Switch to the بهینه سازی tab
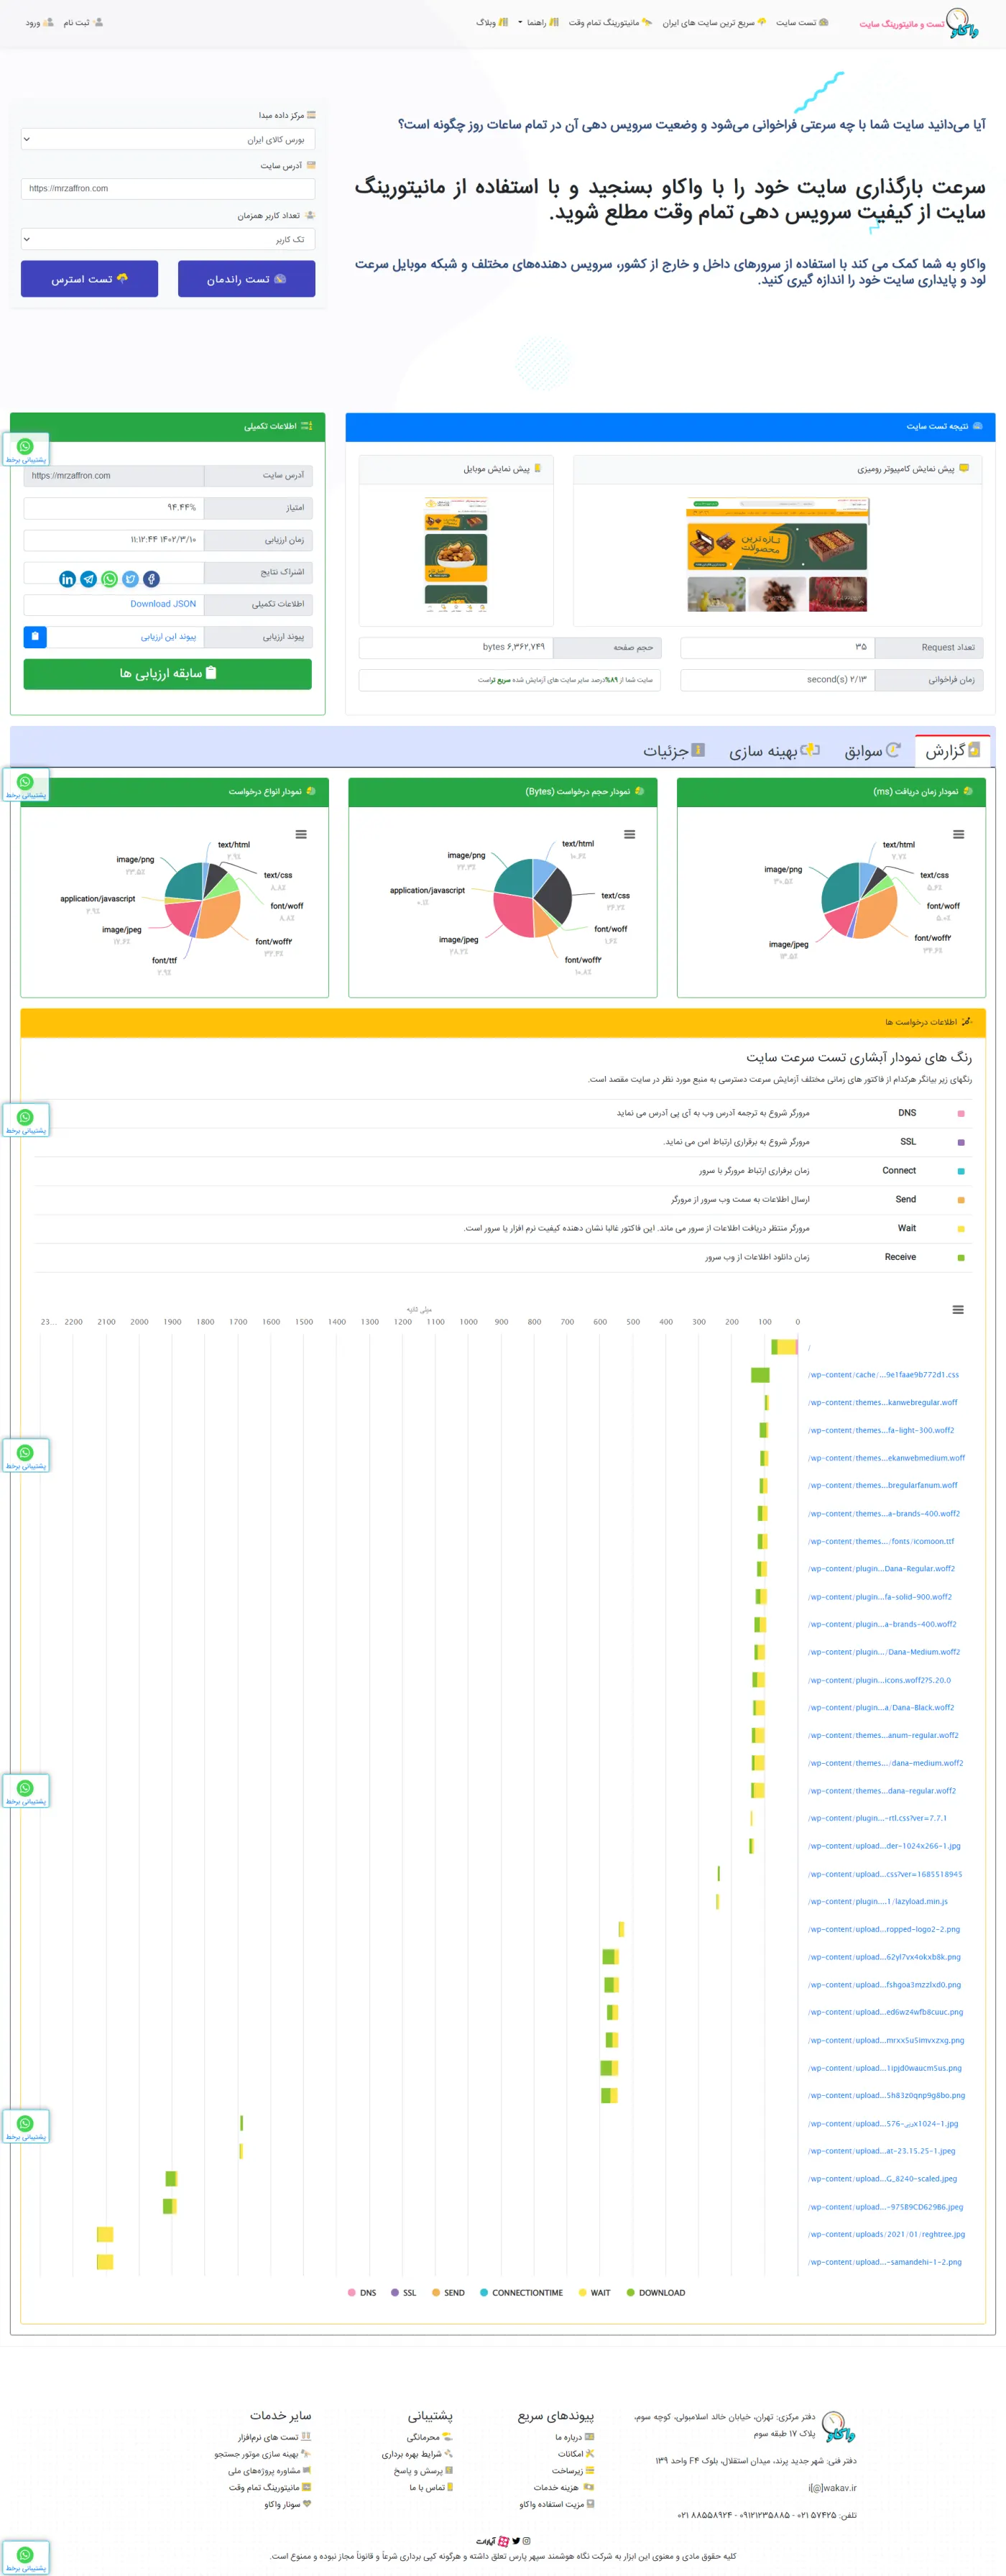Screen dimensions: 1006x2576 click(x=774, y=750)
